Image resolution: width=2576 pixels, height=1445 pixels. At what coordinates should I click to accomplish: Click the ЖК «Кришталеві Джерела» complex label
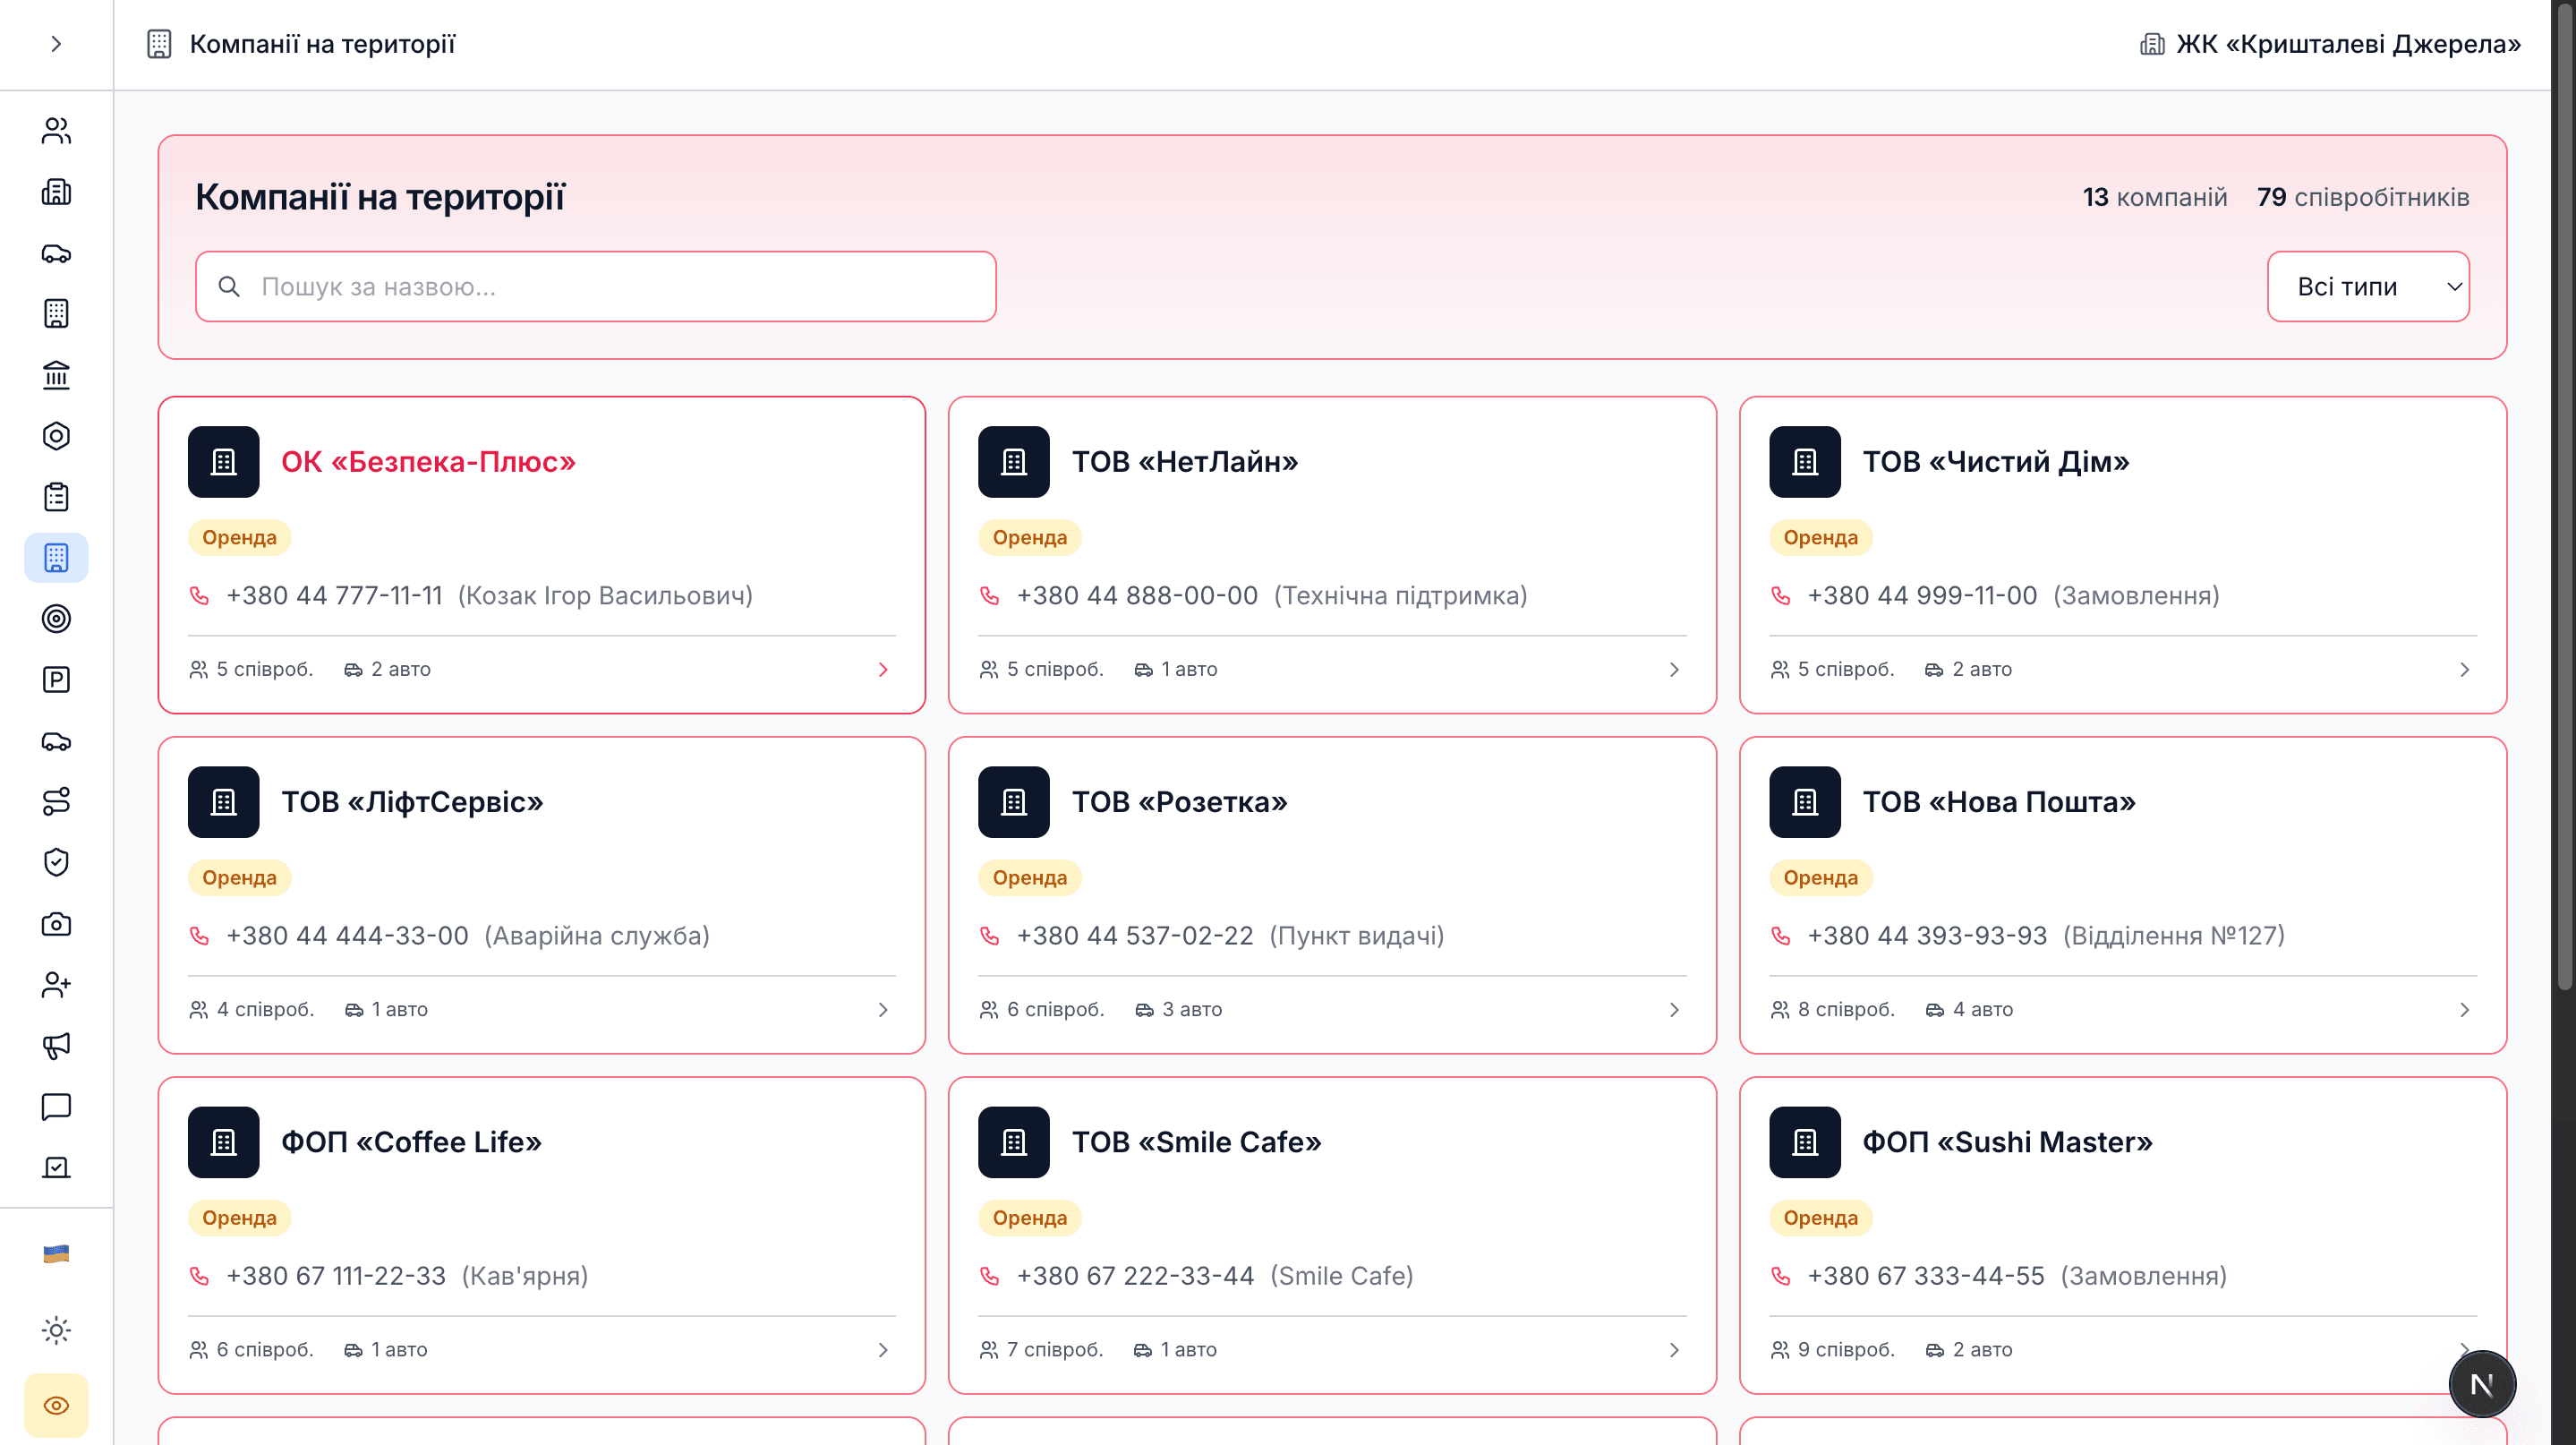click(2330, 44)
